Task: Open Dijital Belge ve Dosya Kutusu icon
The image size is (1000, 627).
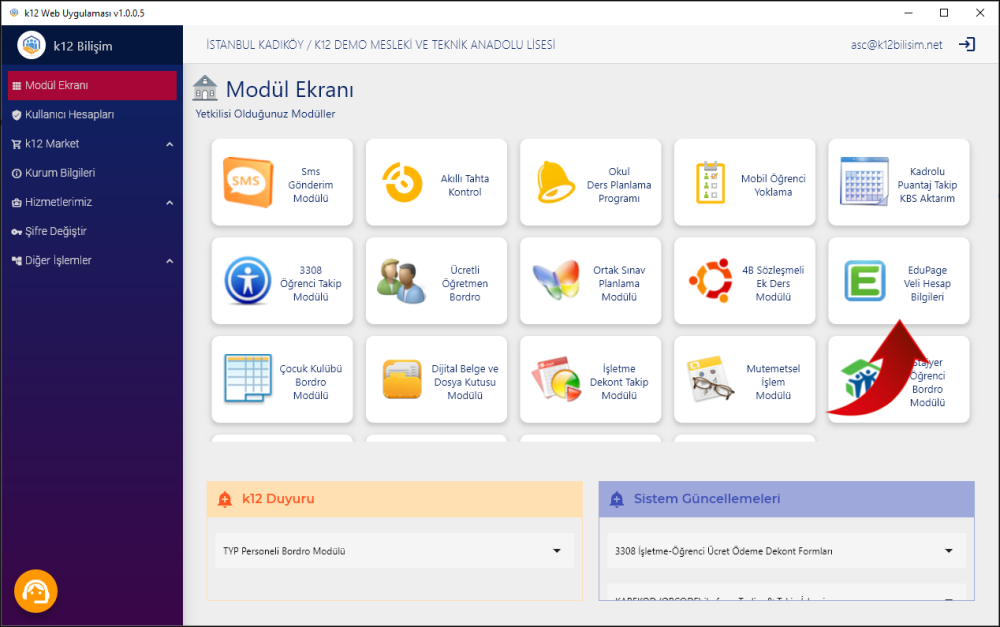Action: tap(402, 380)
